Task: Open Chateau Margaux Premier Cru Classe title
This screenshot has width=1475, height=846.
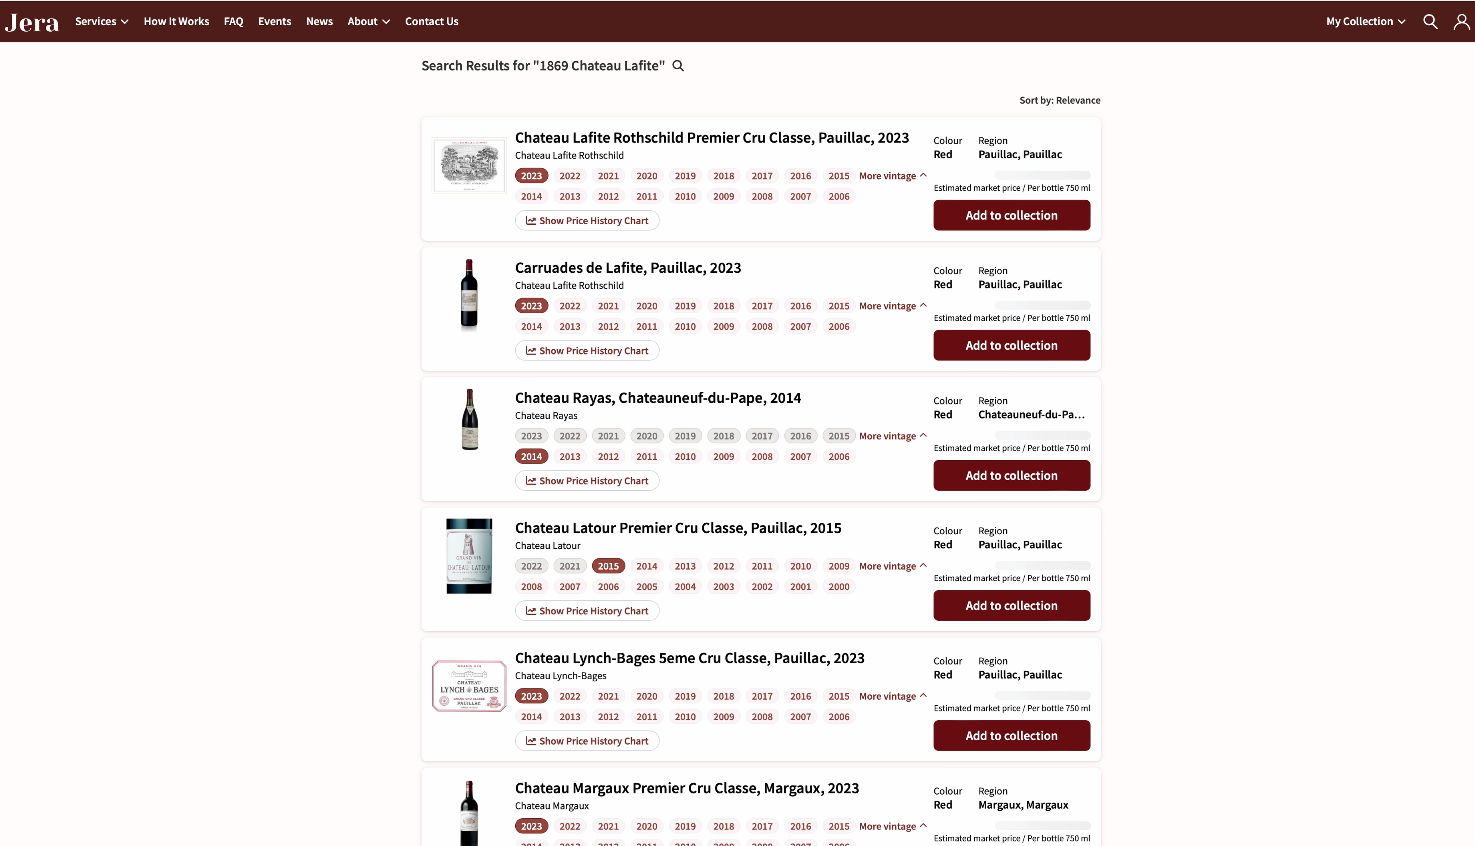Action: click(687, 788)
